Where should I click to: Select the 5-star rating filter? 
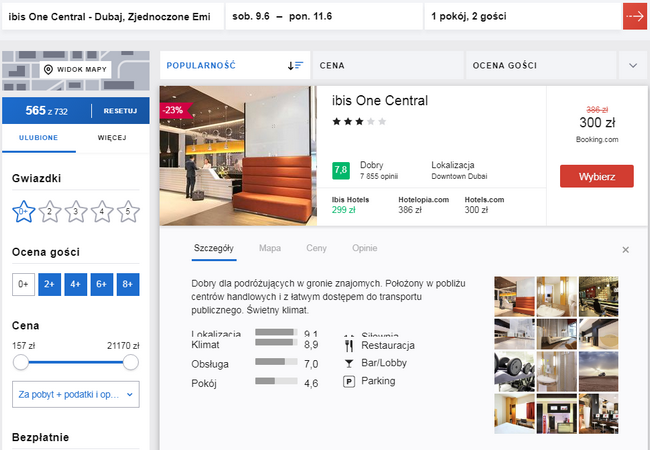tap(128, 211)
